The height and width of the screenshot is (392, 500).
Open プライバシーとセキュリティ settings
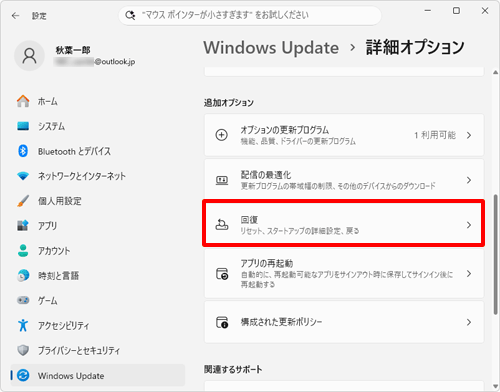point(98,350)
